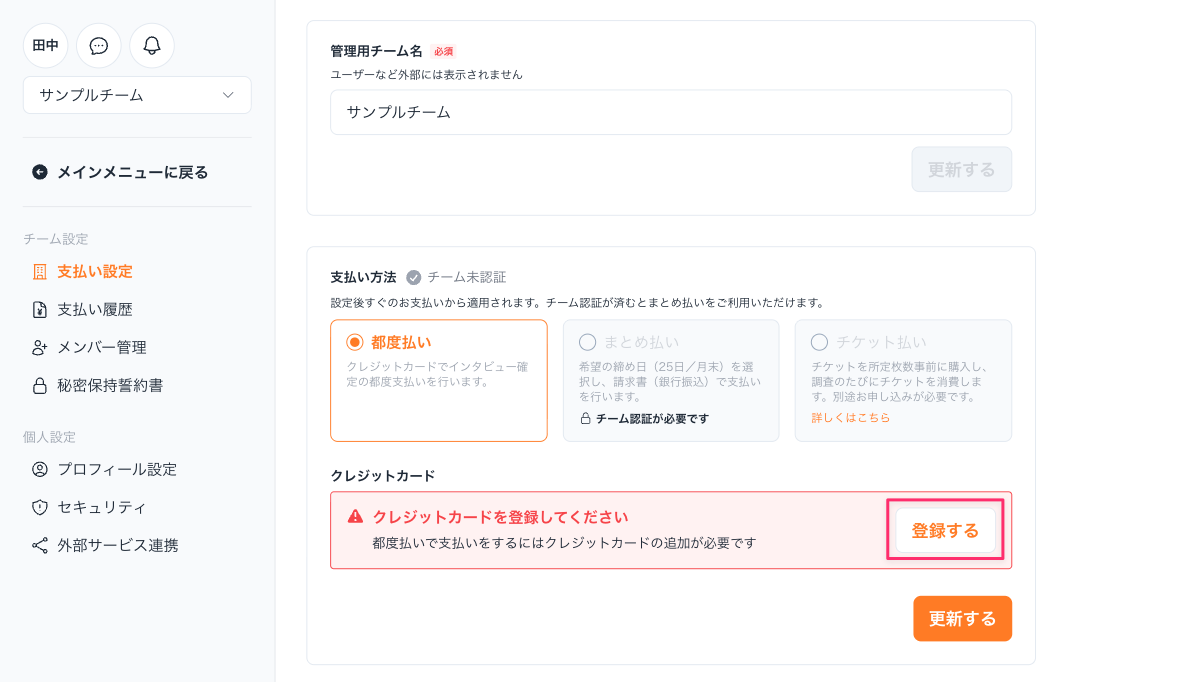Click the back arrow beside メインメニューに戻る

coord(40,172)
